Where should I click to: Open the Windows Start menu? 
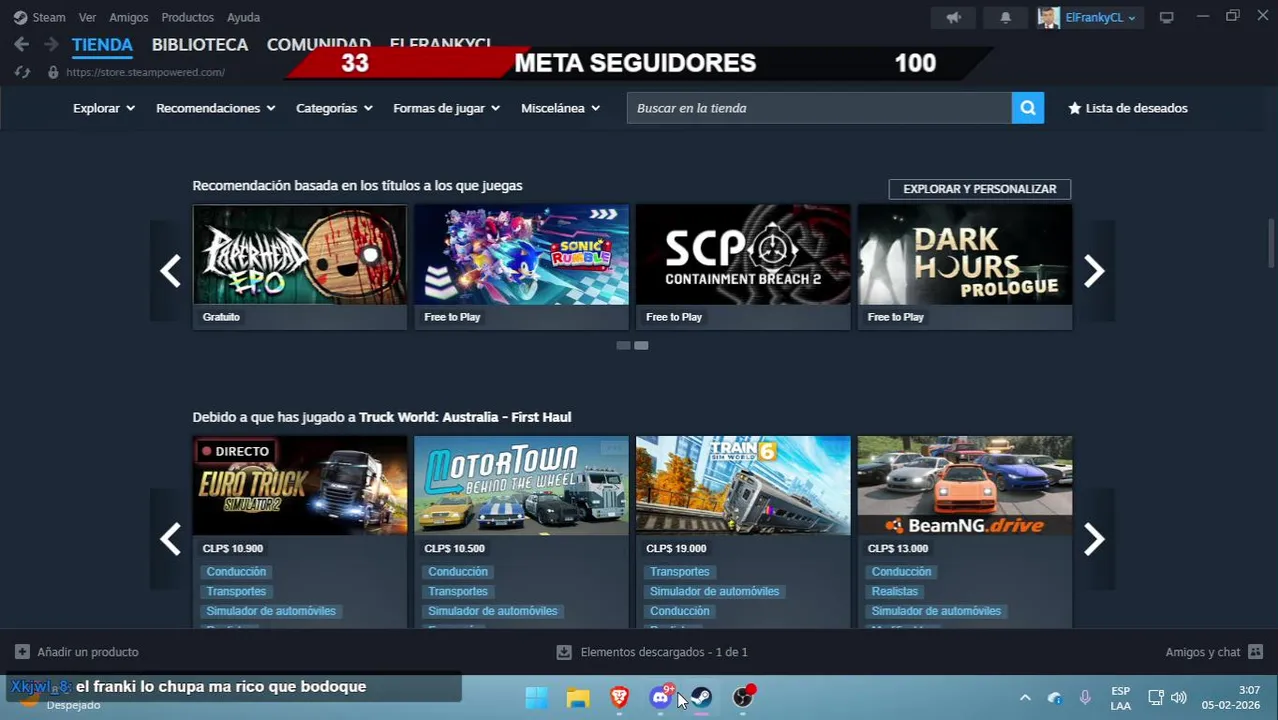(536, 698)
